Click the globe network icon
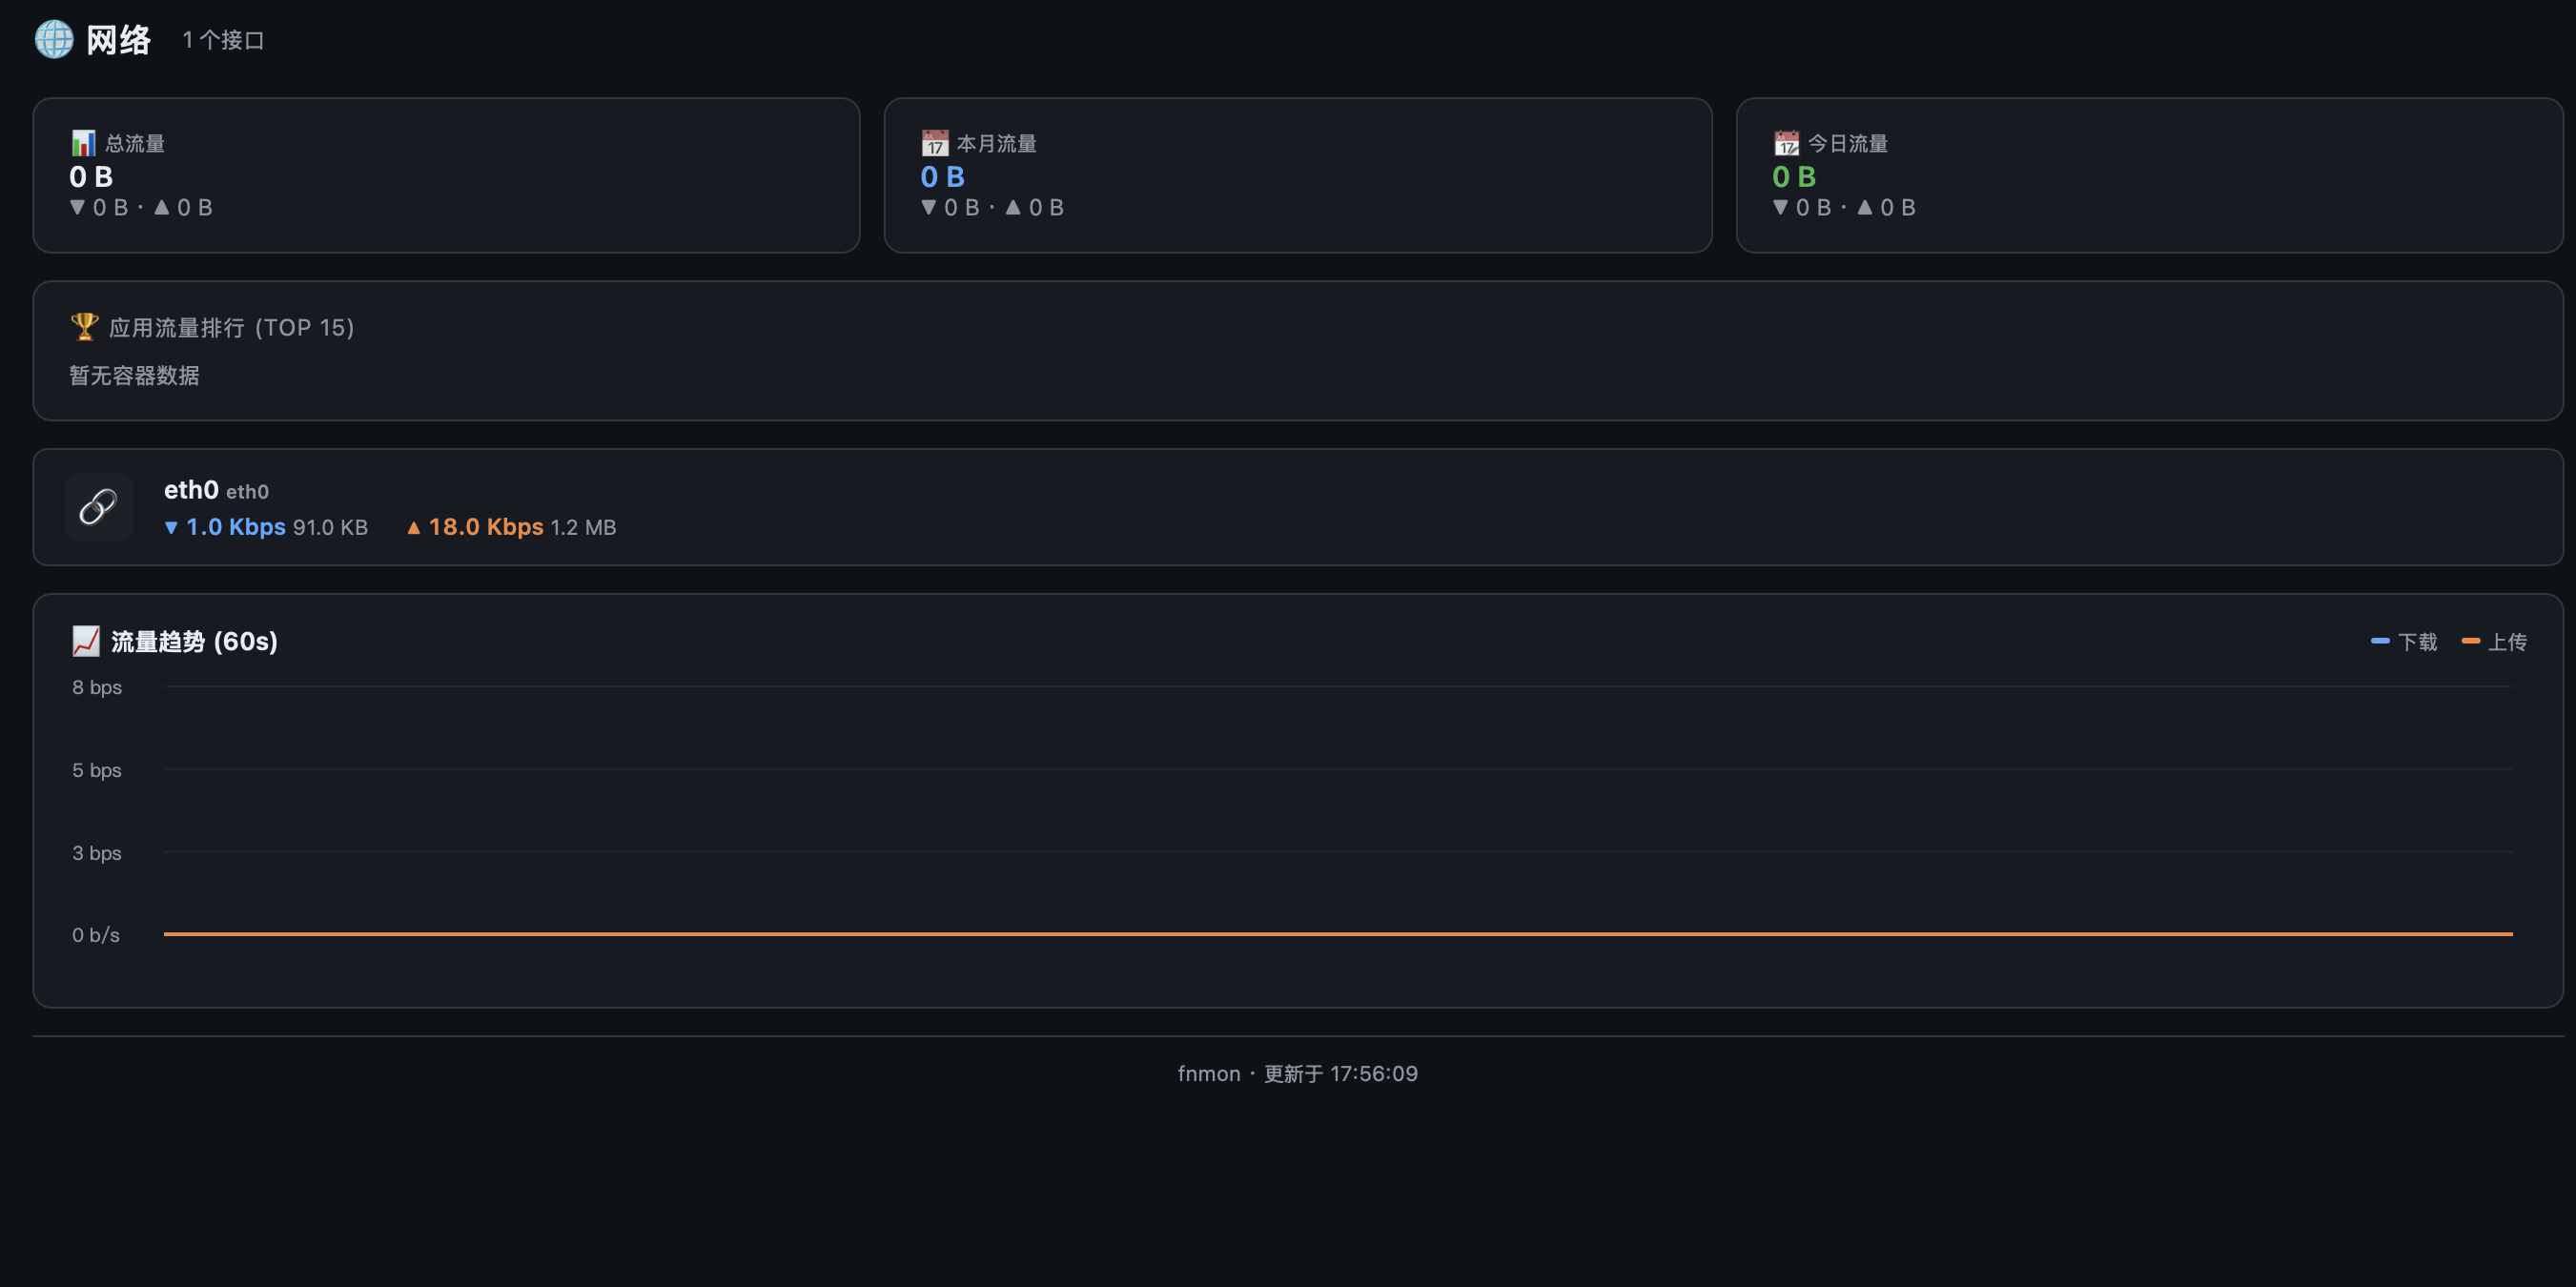Viewport: 2576px width, 1287px height. 54,40
